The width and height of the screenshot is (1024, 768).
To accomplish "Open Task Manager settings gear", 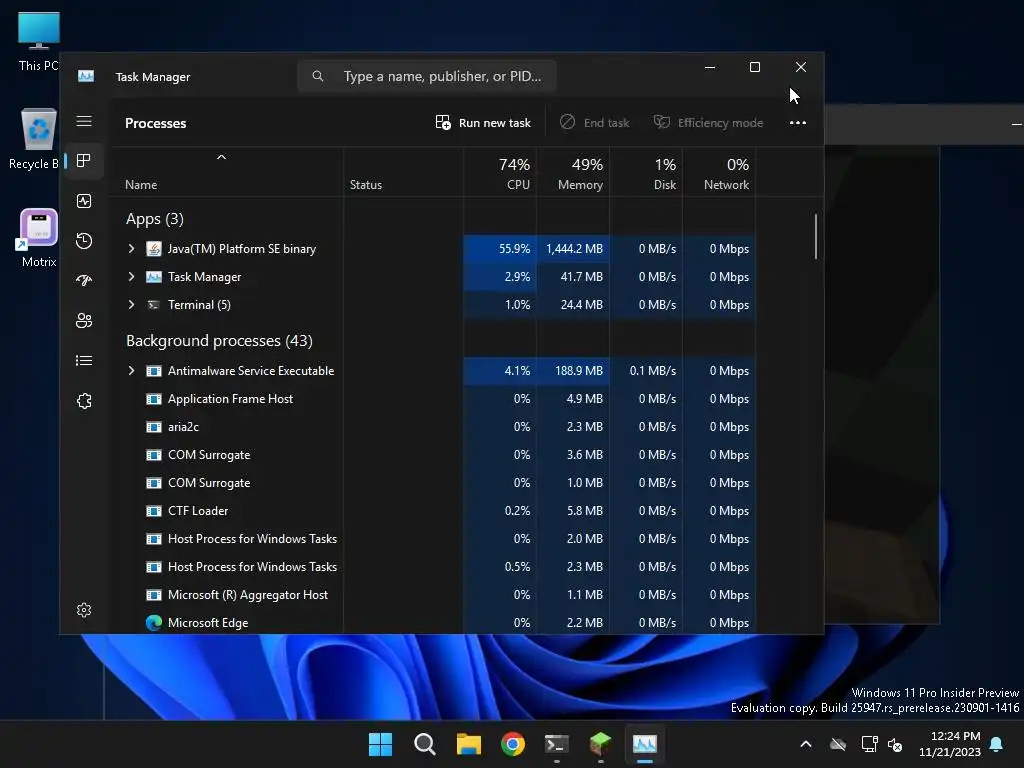I will tap(84, 610).
